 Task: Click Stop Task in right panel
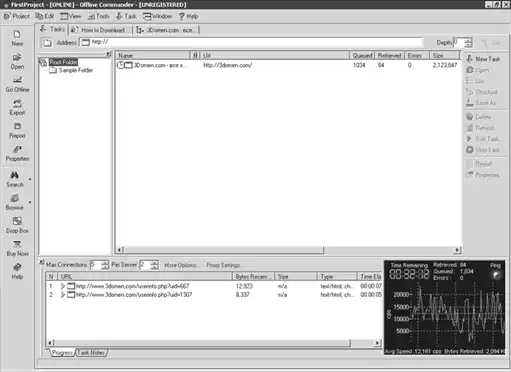(x=483, y=150)
